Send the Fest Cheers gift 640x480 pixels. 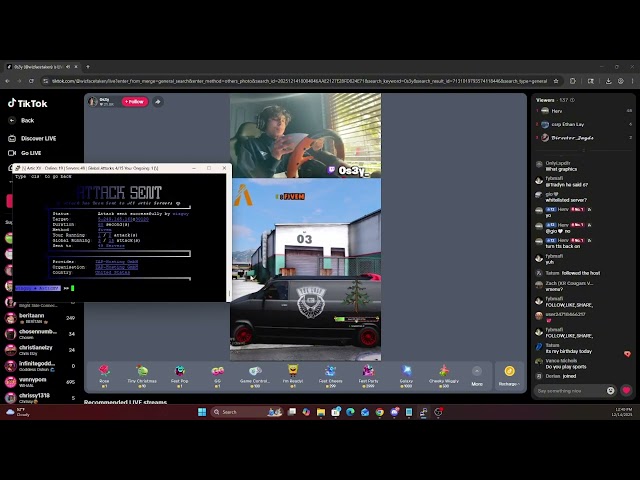point(331,376)
